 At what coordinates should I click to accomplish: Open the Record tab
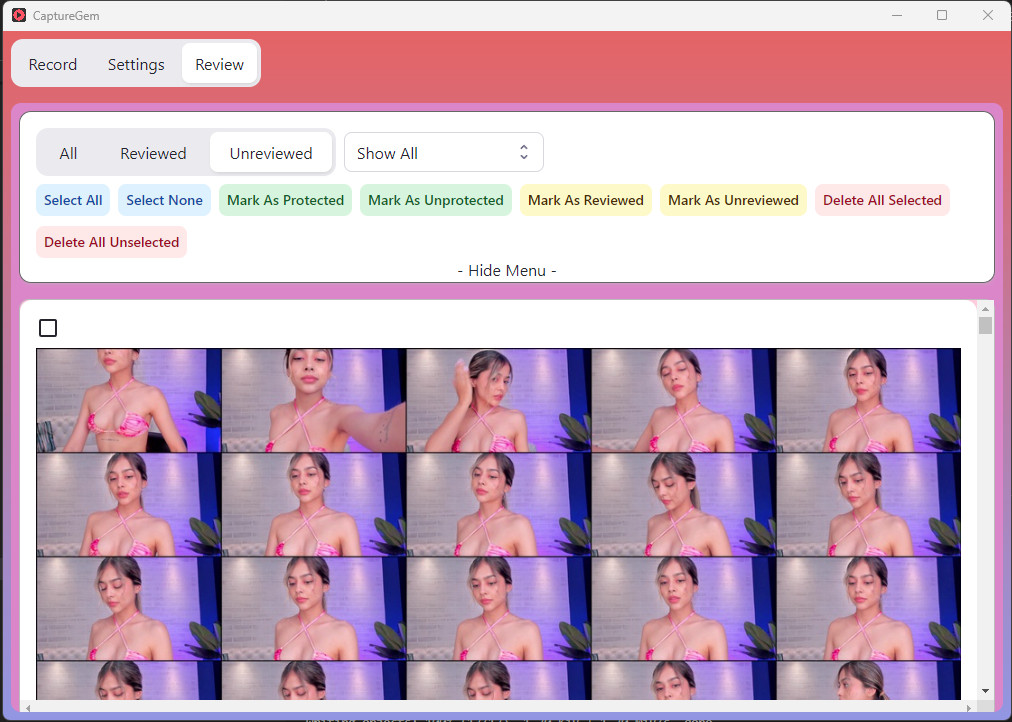point(53,64)
